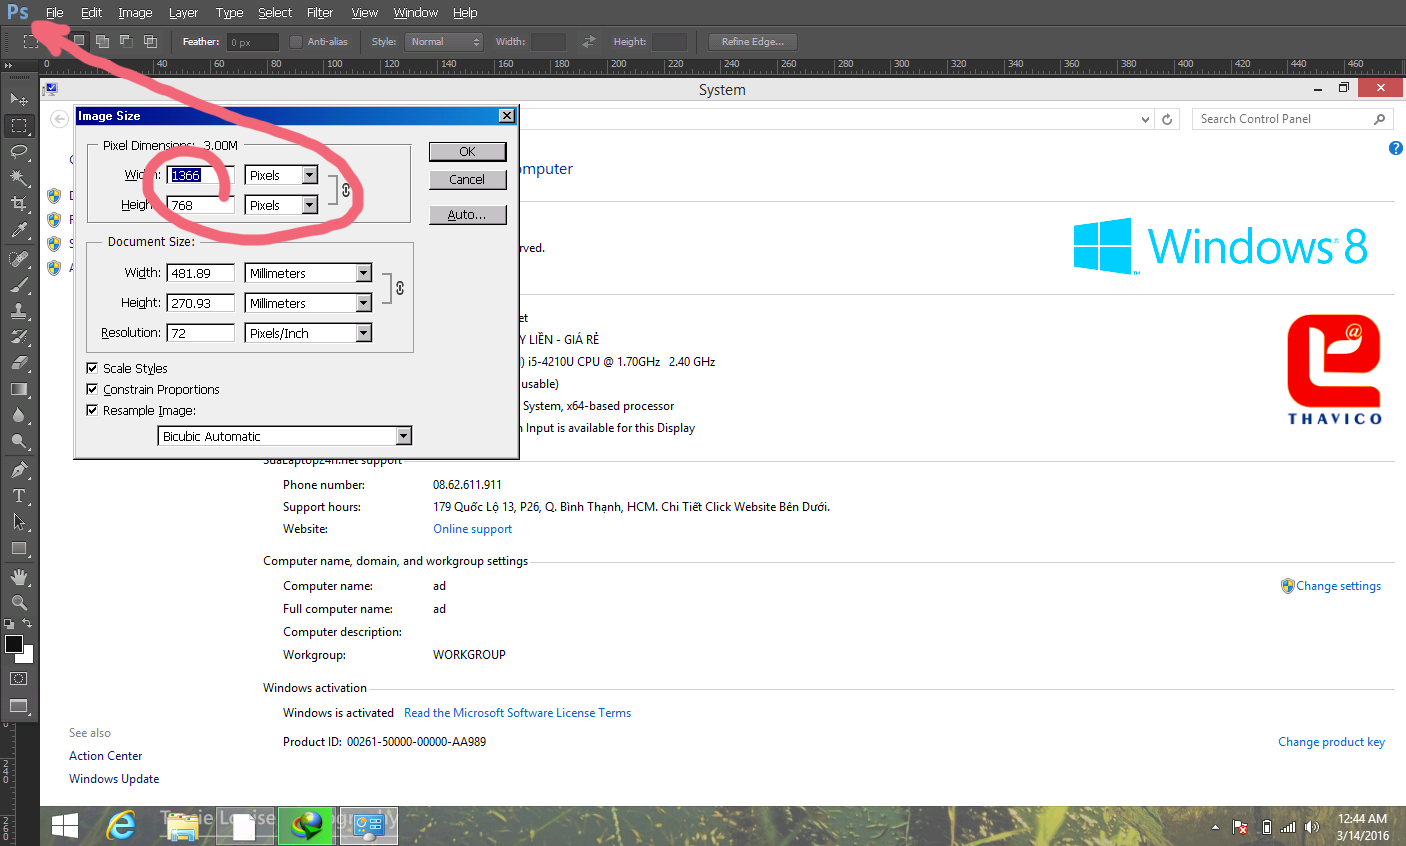
Task: Click the Auto... button
Action: click(467, 214)
